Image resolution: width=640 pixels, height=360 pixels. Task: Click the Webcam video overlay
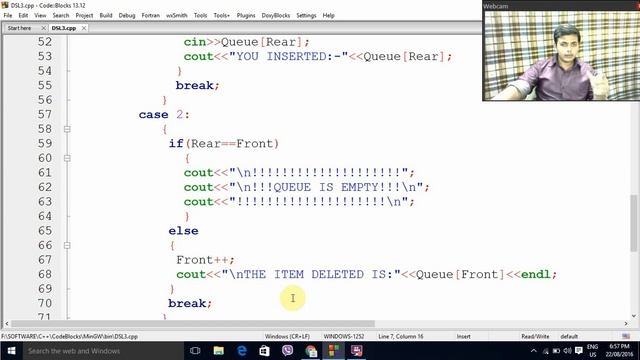pos(561,52)
